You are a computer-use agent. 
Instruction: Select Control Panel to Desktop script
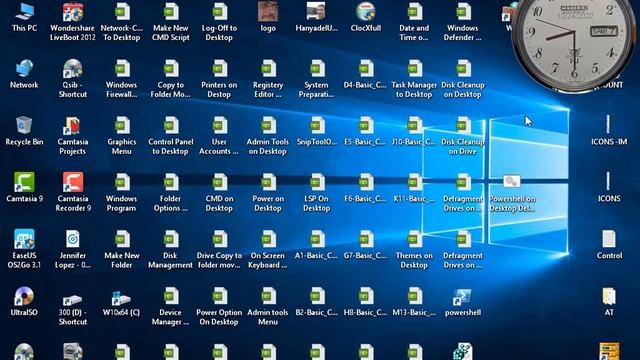(171, 126)
